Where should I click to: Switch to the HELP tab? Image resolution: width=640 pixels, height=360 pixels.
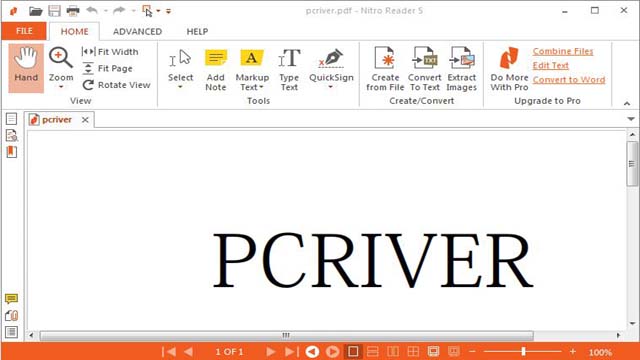(x=197, y=31)
